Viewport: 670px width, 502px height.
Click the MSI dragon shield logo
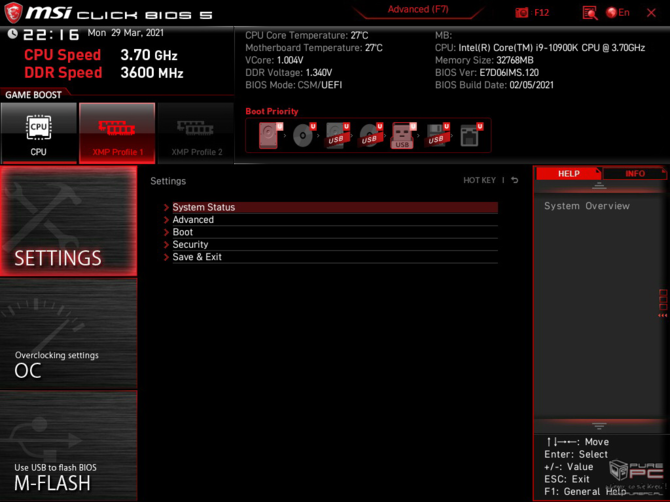coord(13,12)
